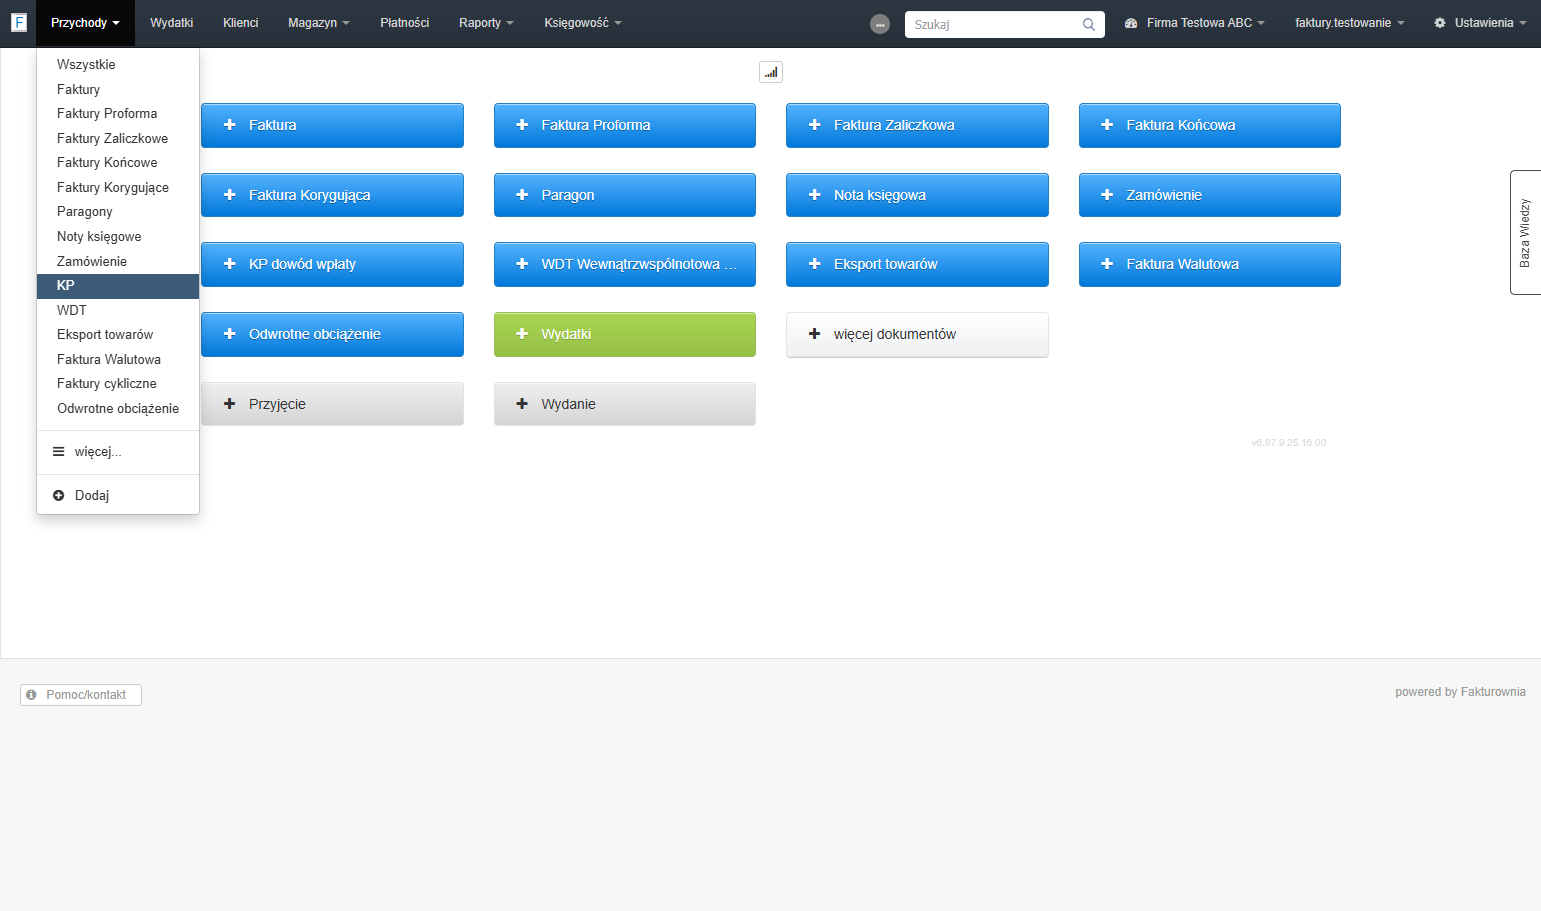
Task: Click the Ustawienia gear icon
Action: (1440, 23)
